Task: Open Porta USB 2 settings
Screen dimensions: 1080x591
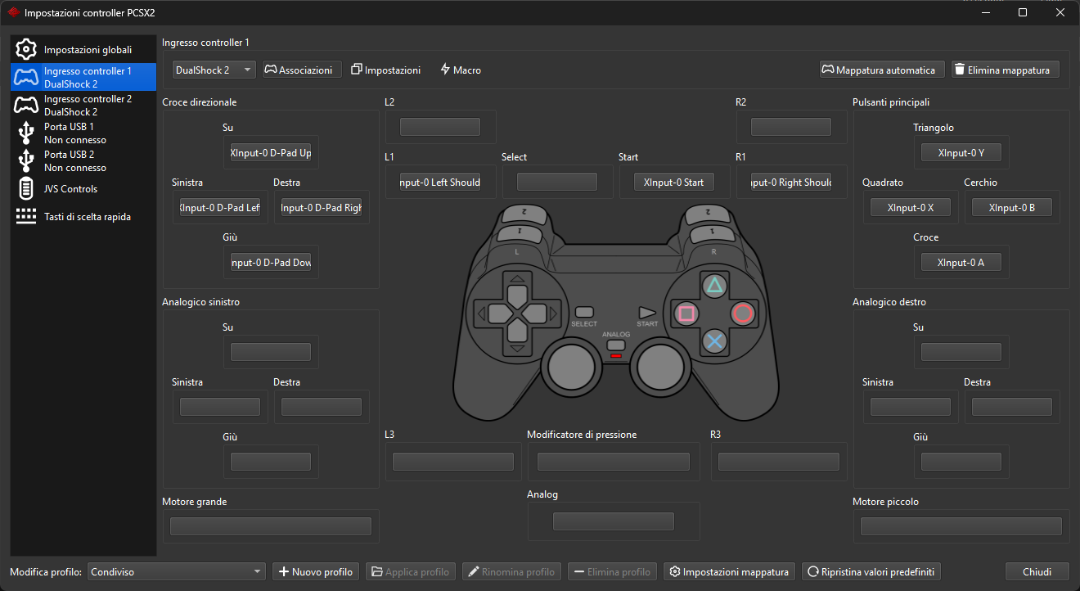Action: click(83, 160)
